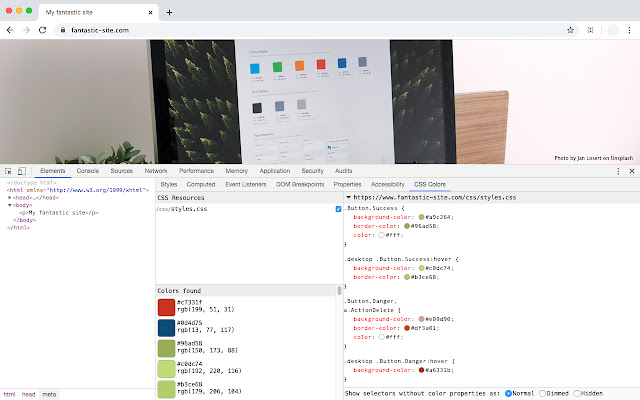Viewport: 640px width, 400px height.
Task: Switch to the Application tab
Action: [275, 171]
